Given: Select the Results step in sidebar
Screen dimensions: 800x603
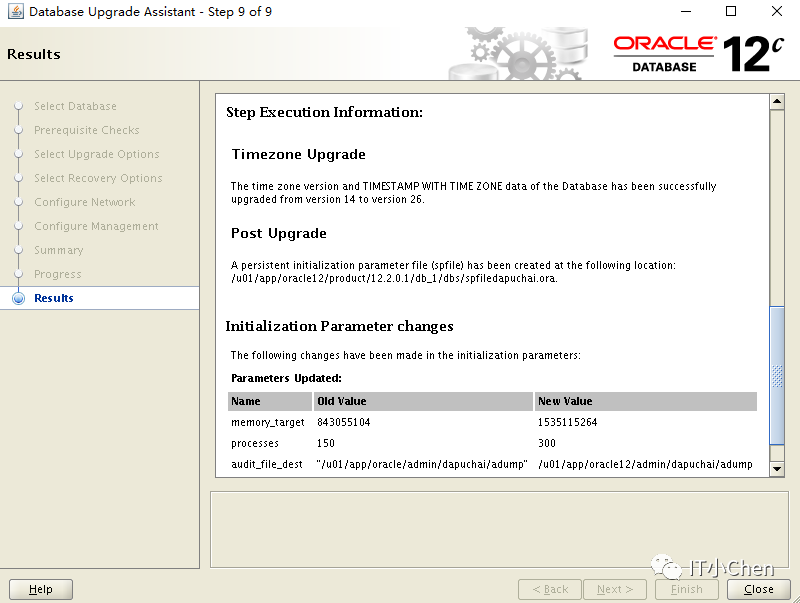Looking at the screenshot, I should [x=54, y=298].
